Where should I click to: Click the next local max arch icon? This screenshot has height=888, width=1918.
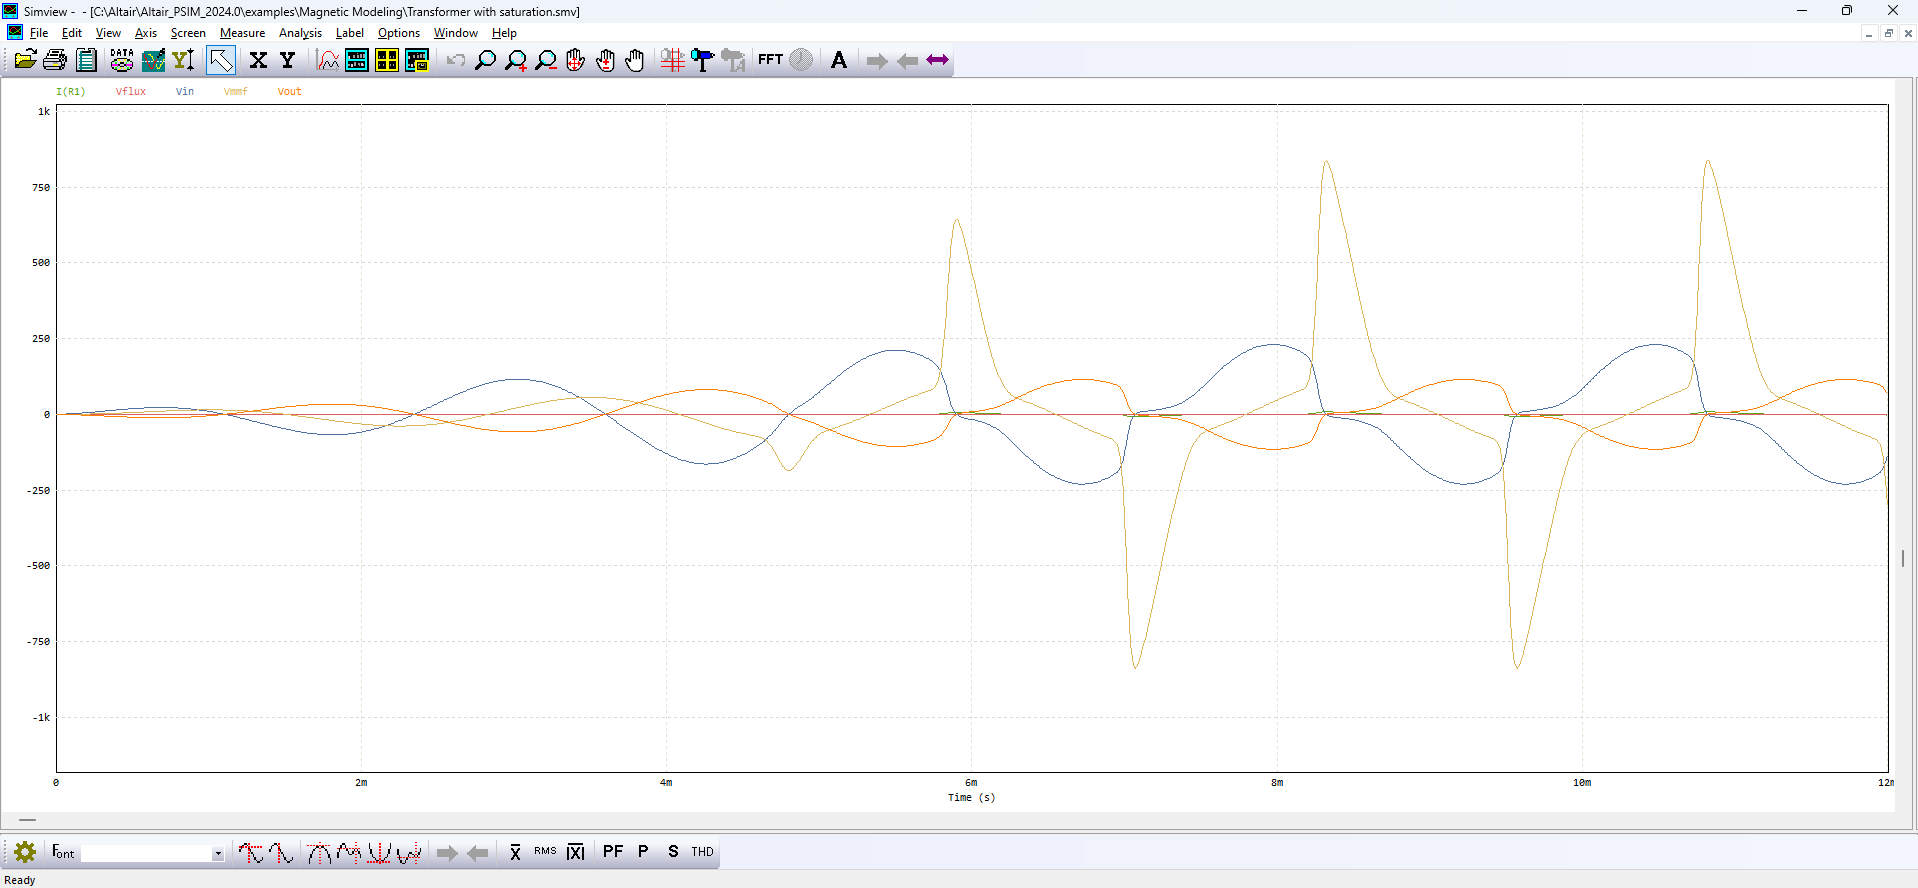tap(319, 853)
